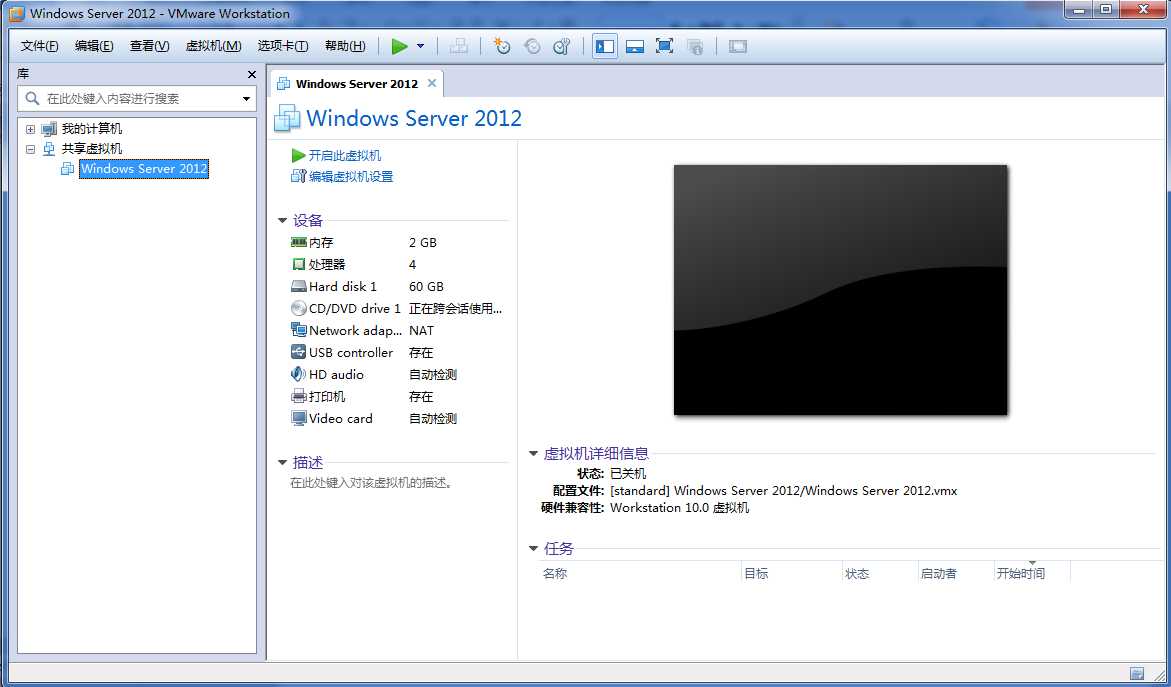The width and height of the screenshot is (1171, 687).
Task: Click the status bar icon at bottom right
Action: 1137,674
